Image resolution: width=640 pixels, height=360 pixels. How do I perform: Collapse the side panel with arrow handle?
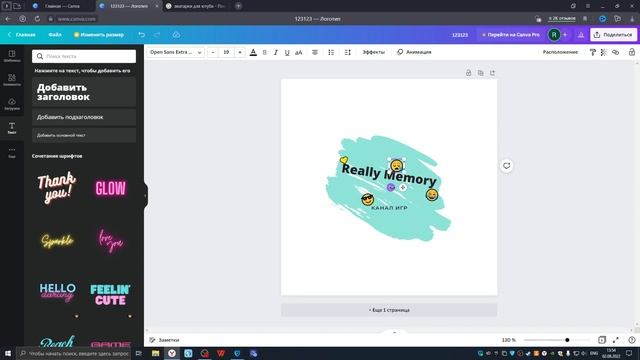click(145, 196)
